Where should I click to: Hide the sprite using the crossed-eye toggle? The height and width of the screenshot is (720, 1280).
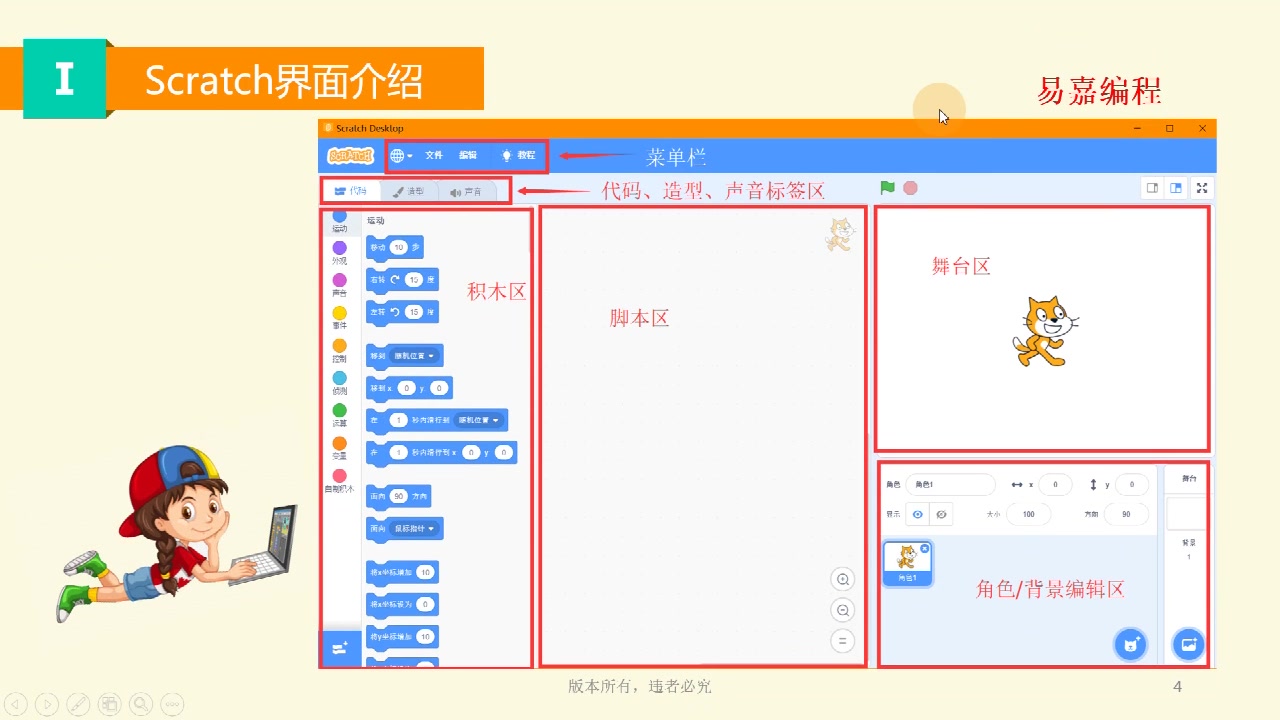pyautogui.click(x=941, y=514)
